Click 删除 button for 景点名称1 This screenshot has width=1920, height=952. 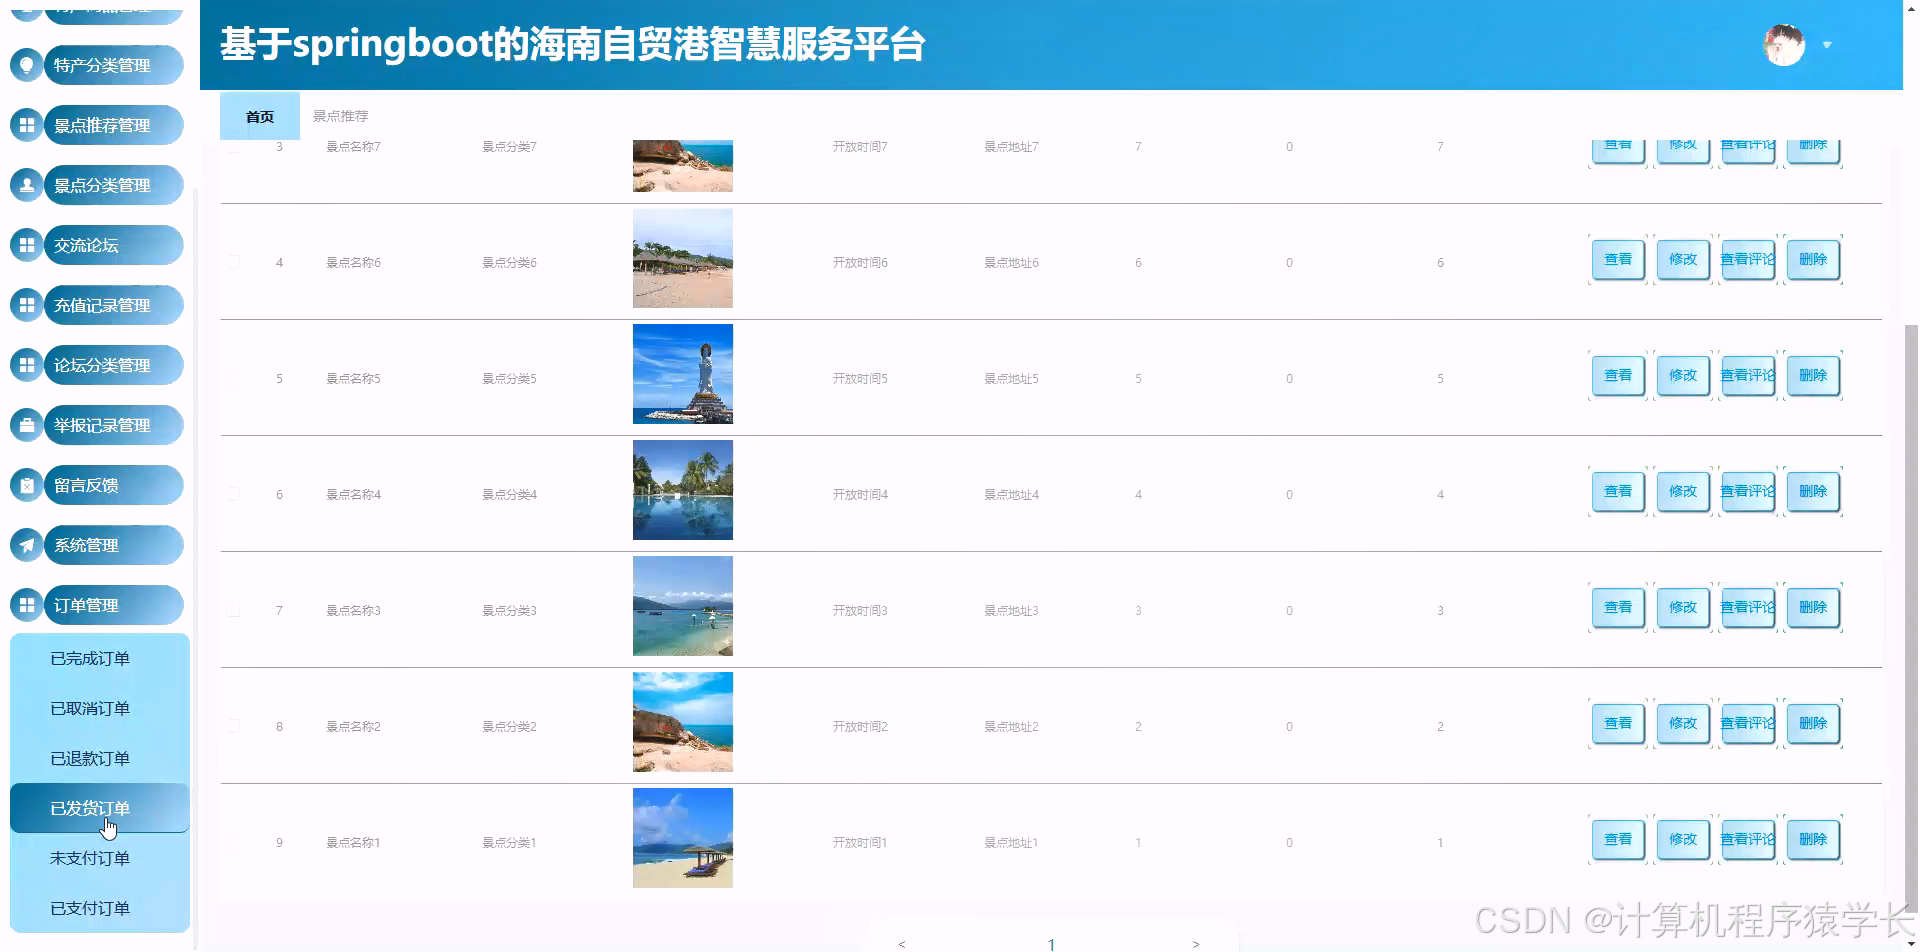click(1813, 839)
